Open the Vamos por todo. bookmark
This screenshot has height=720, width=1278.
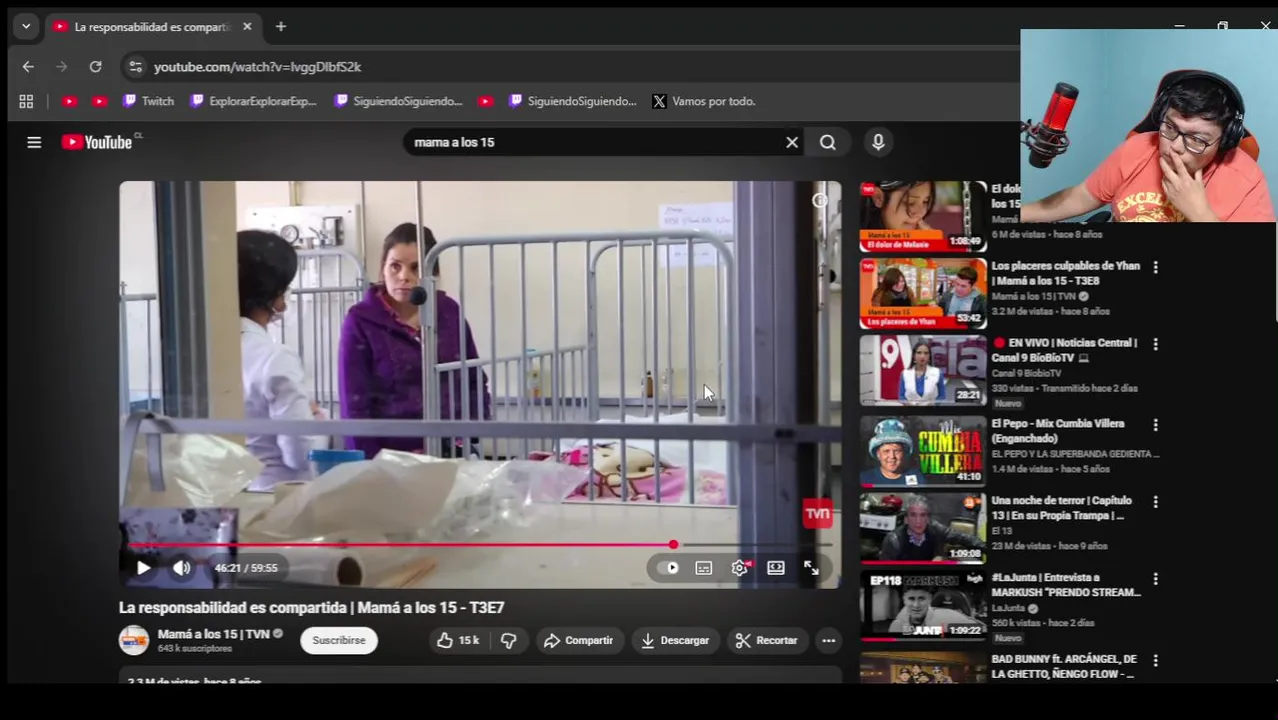click(704, 101)
